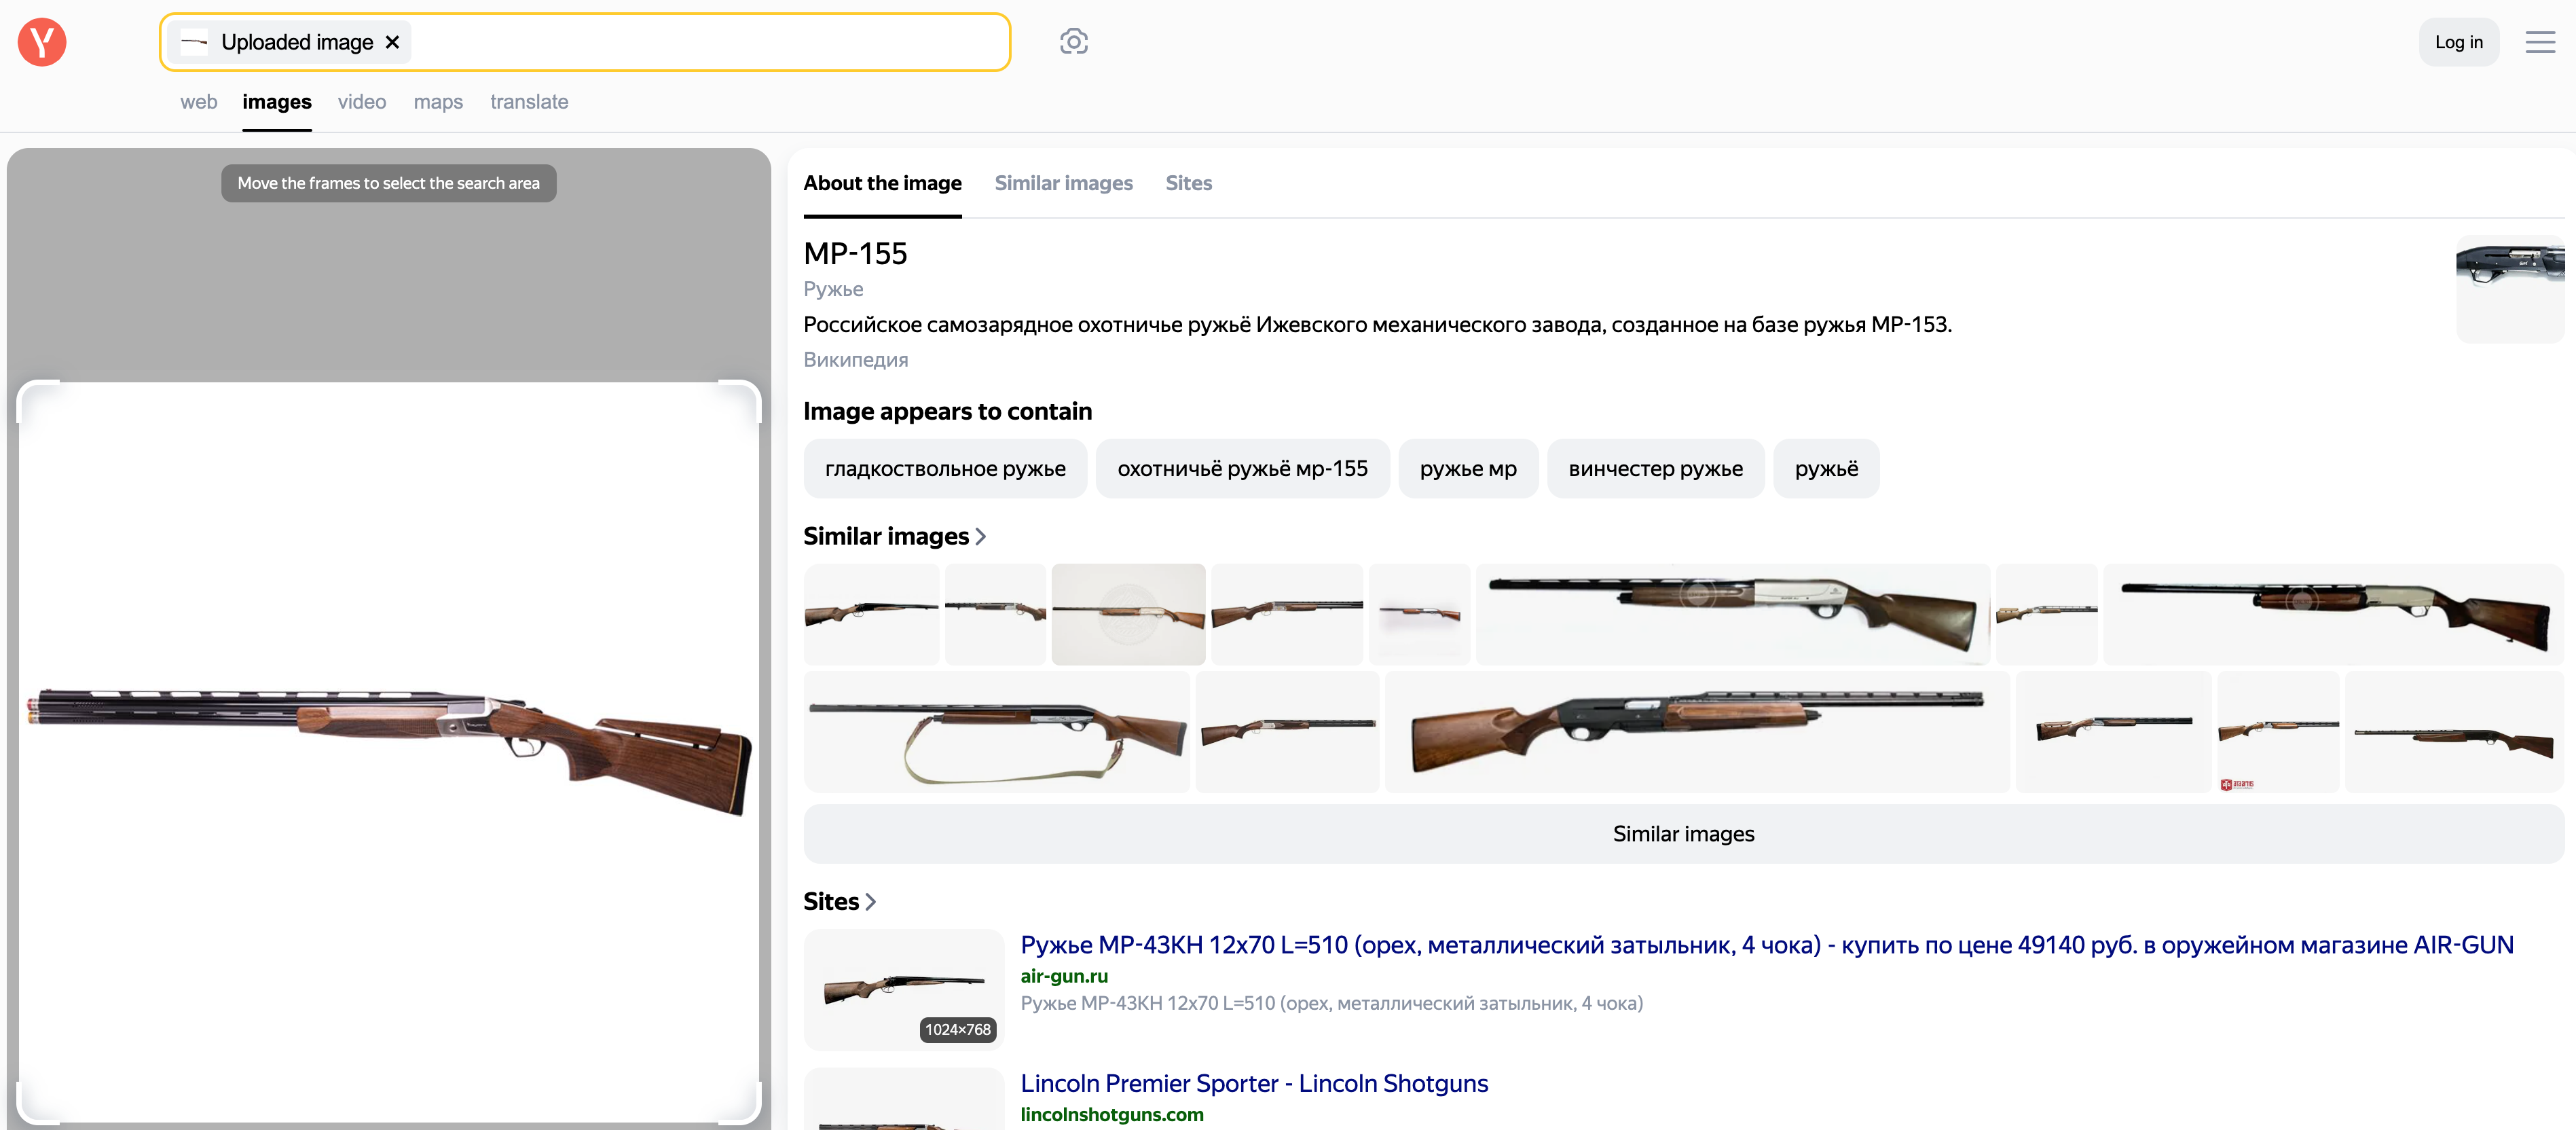This screenshot has height=1130, width=2576.
Task: Open camera image search icon
Action: click(x=1073, y=42)
